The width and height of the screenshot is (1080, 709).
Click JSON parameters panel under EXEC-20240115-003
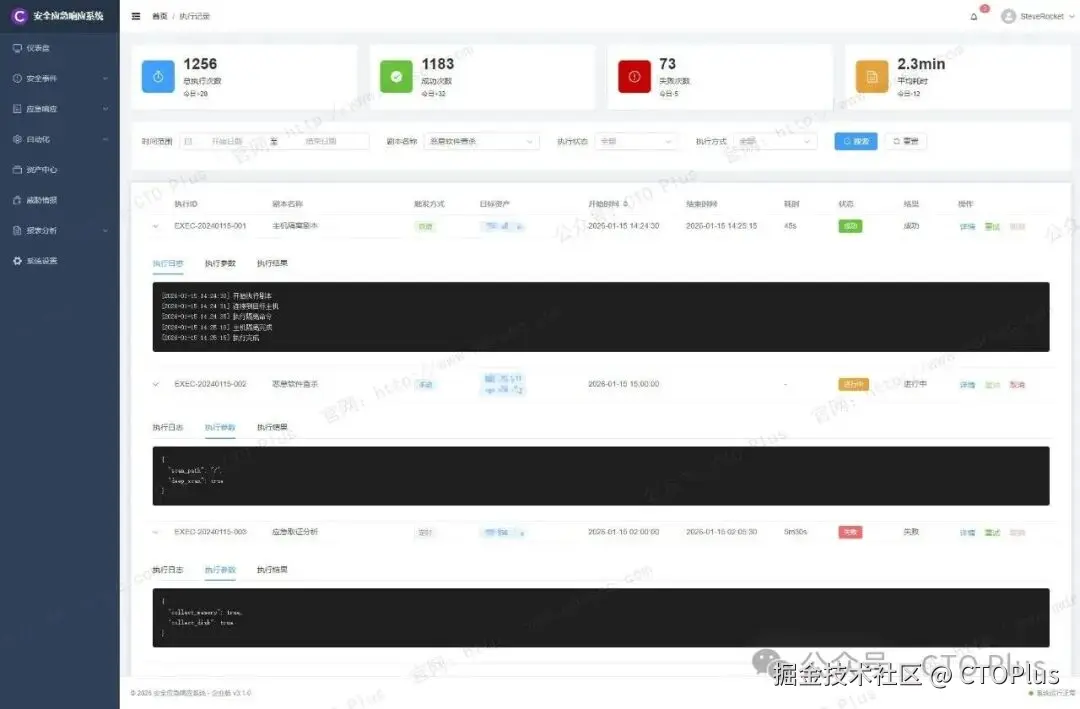pos(601,617)
